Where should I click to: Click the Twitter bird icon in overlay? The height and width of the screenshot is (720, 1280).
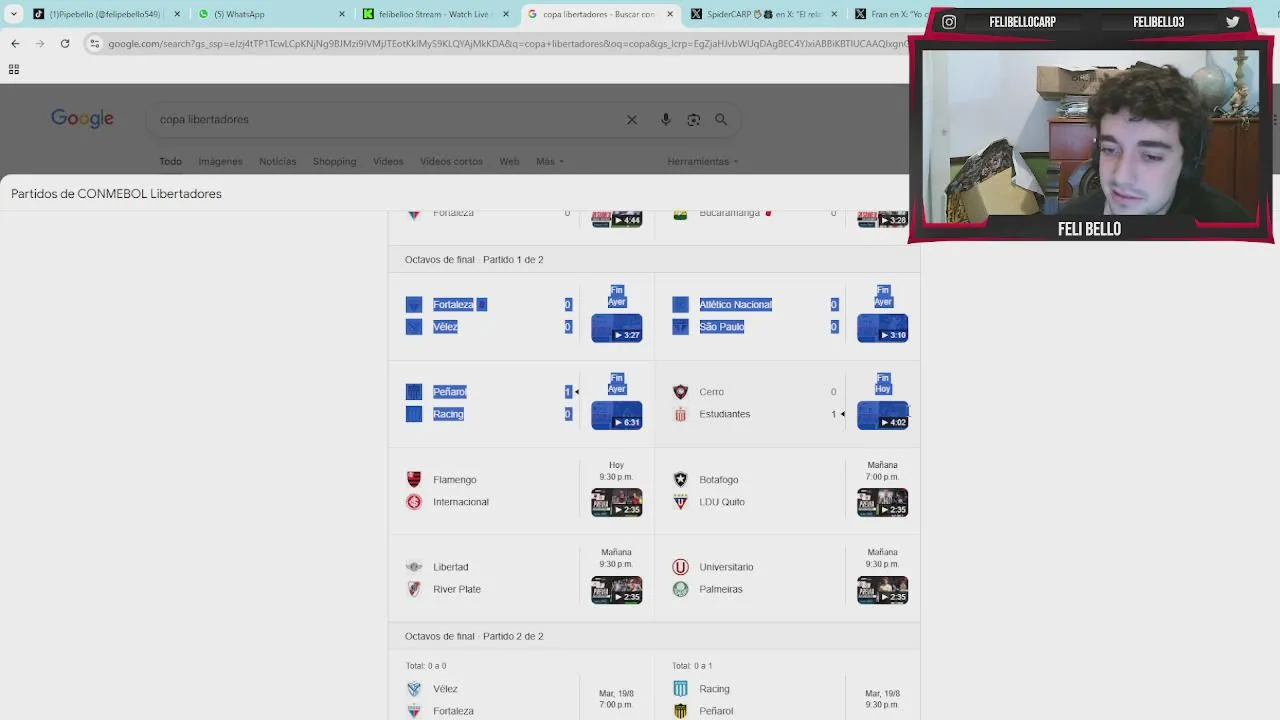pos(1232,21)
